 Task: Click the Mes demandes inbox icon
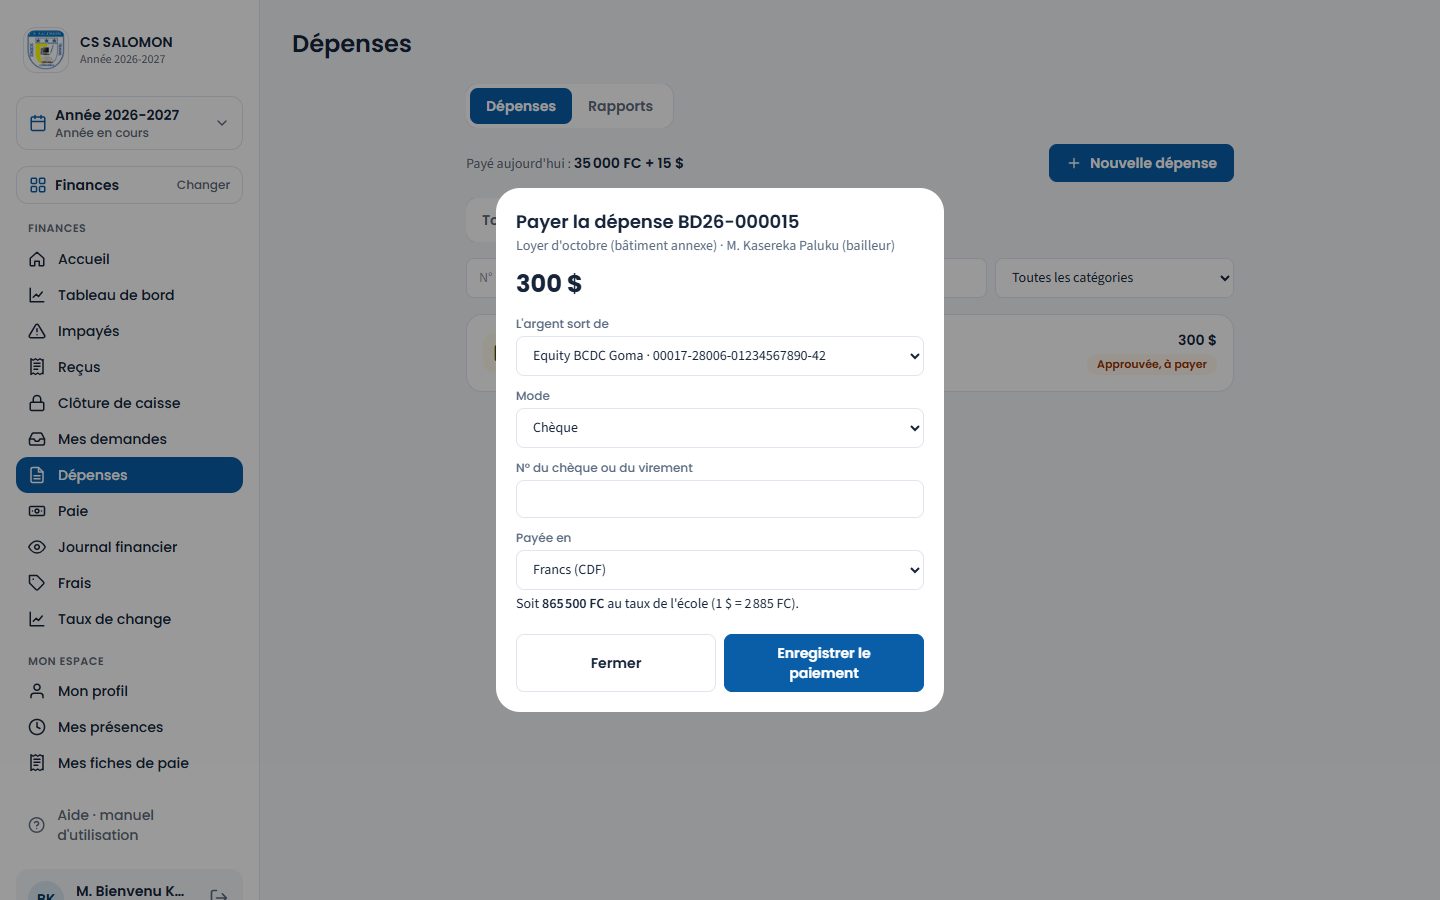click(x=37, y=439)
